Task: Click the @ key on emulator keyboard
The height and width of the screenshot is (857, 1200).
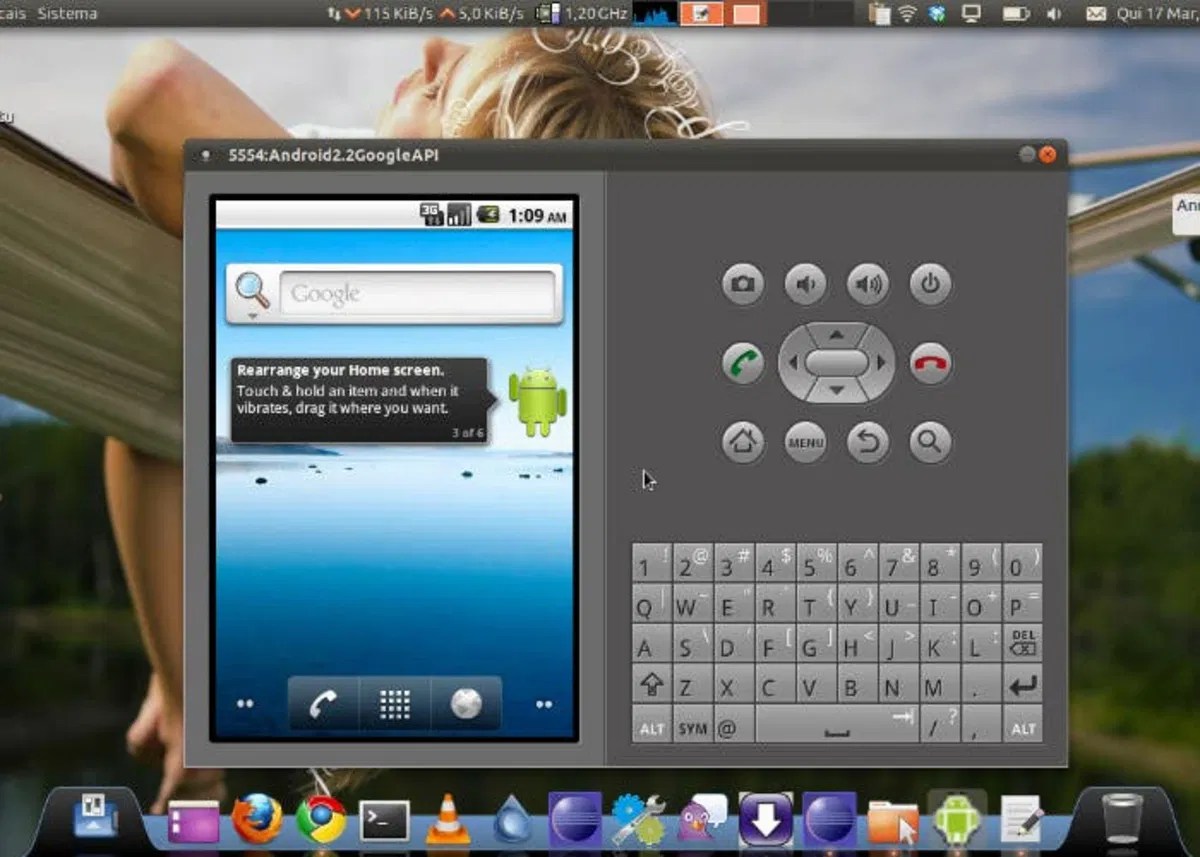Action: 734,725
